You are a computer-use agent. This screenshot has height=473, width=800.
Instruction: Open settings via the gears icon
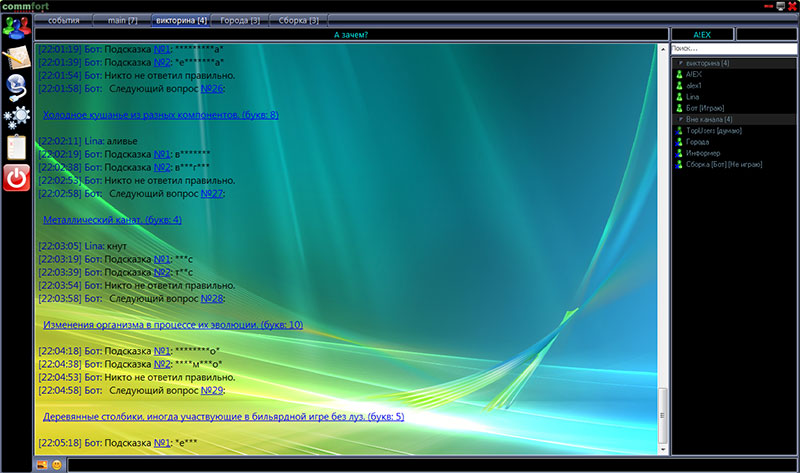(x=16, y=117)
